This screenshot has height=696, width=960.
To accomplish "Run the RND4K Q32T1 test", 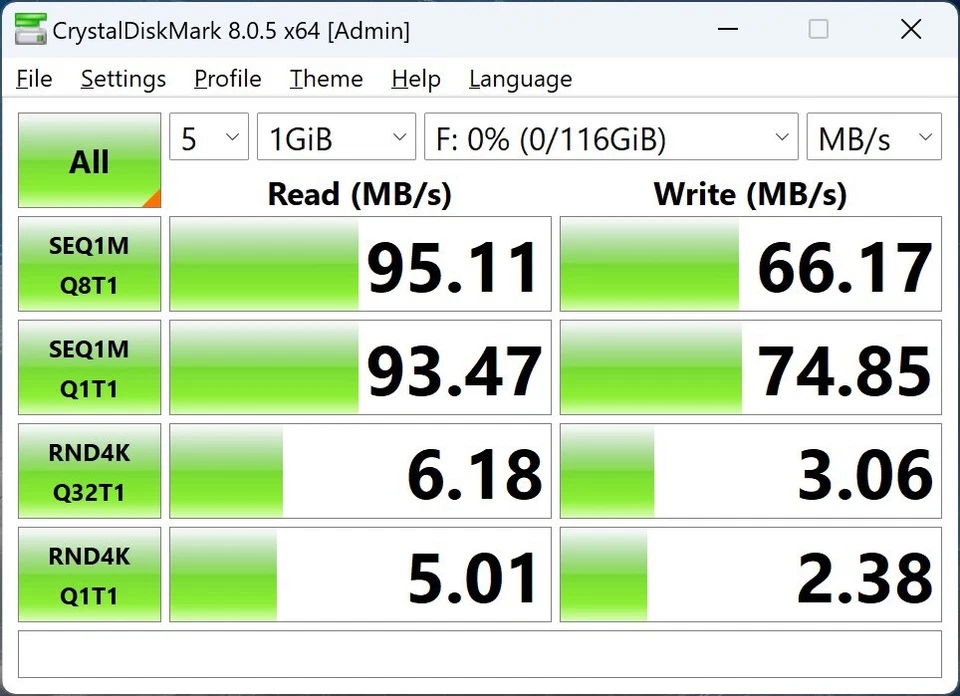I will [89, 471].
